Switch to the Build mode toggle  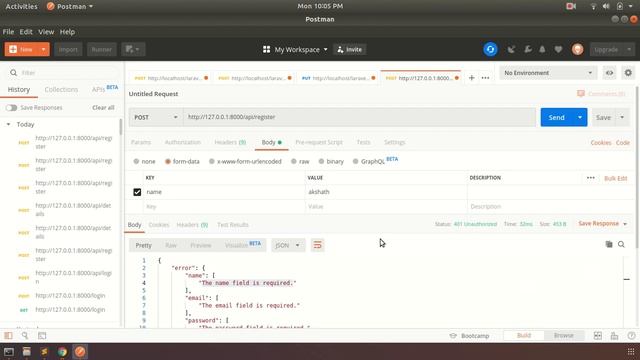coord(524,336)
